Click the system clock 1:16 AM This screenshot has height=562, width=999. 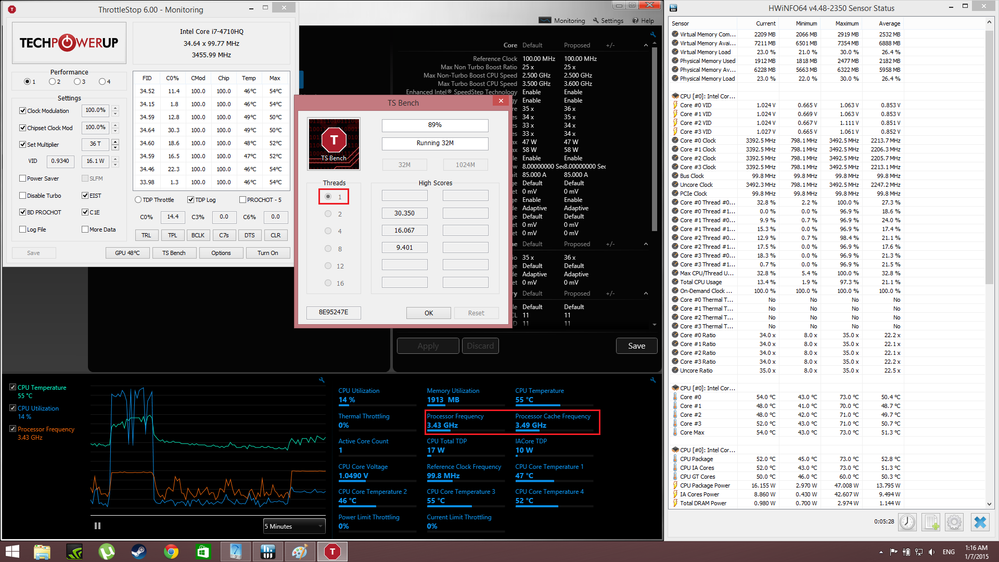click(976, 549)
